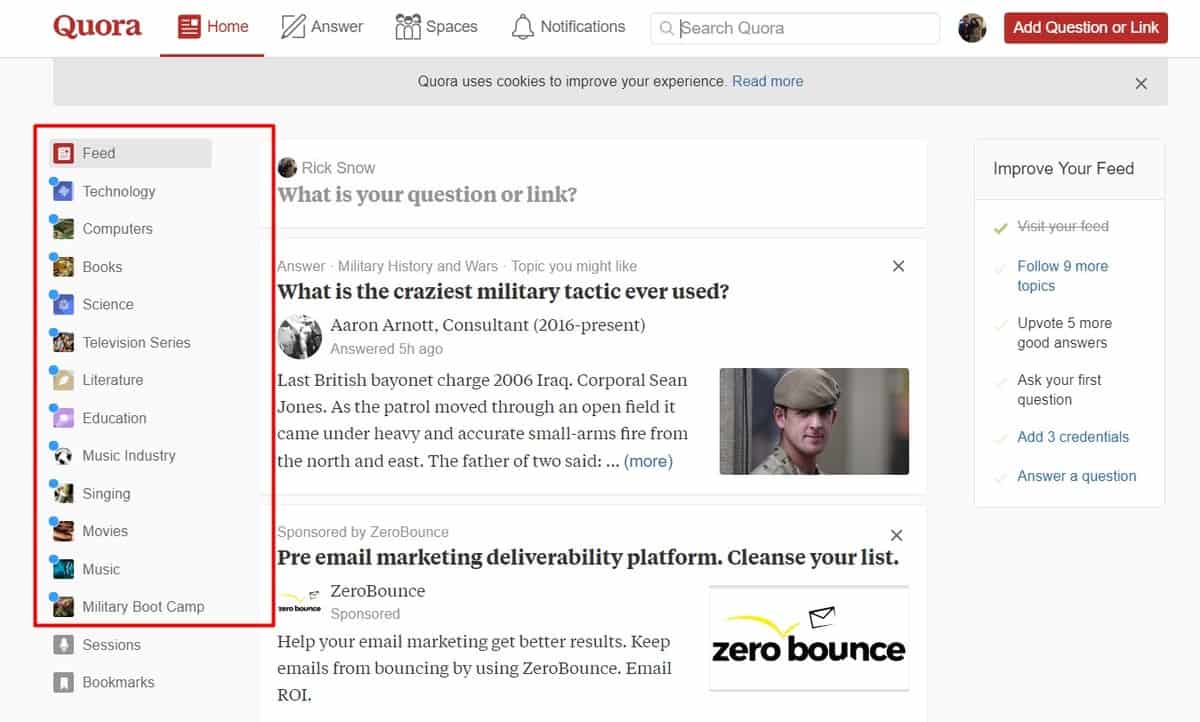This screenshot has width=1200, height=722.
Task: Dismiss the military tactic answer card
Action: [x=898, y=266]
